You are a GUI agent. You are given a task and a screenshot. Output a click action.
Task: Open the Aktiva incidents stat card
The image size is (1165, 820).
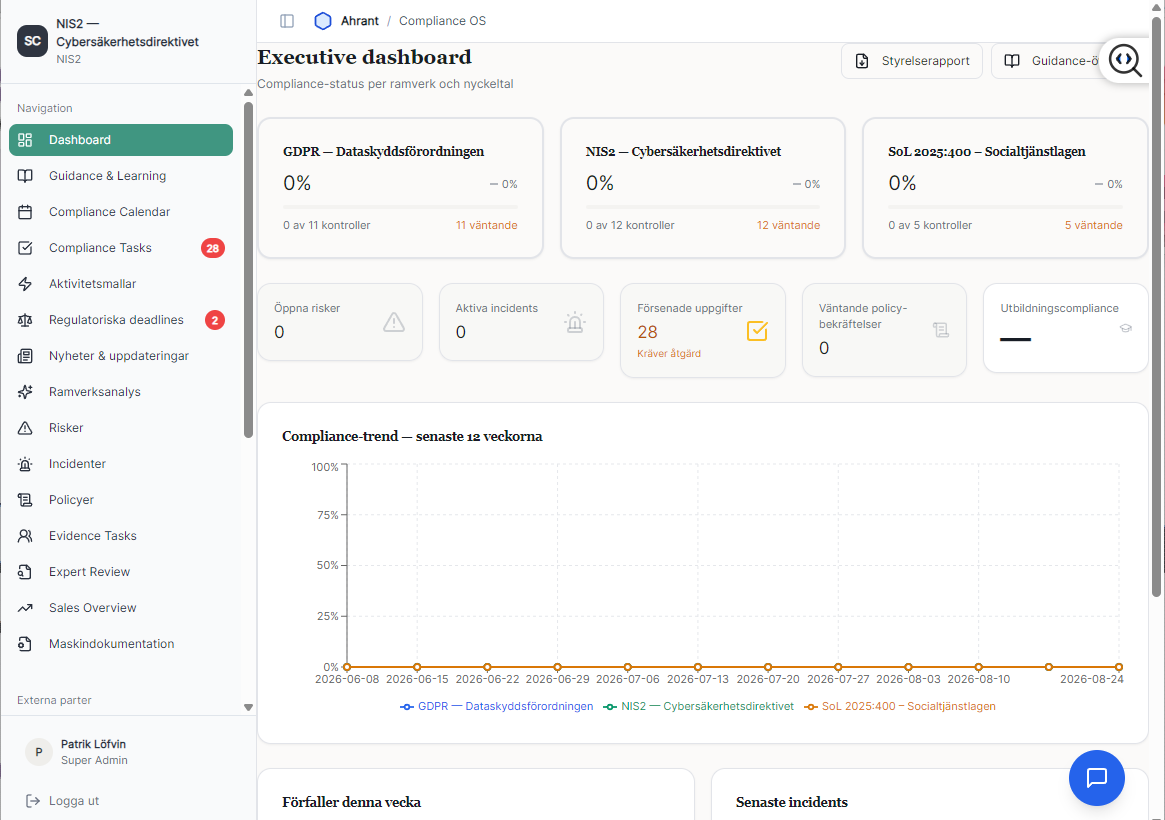point(522,322)
